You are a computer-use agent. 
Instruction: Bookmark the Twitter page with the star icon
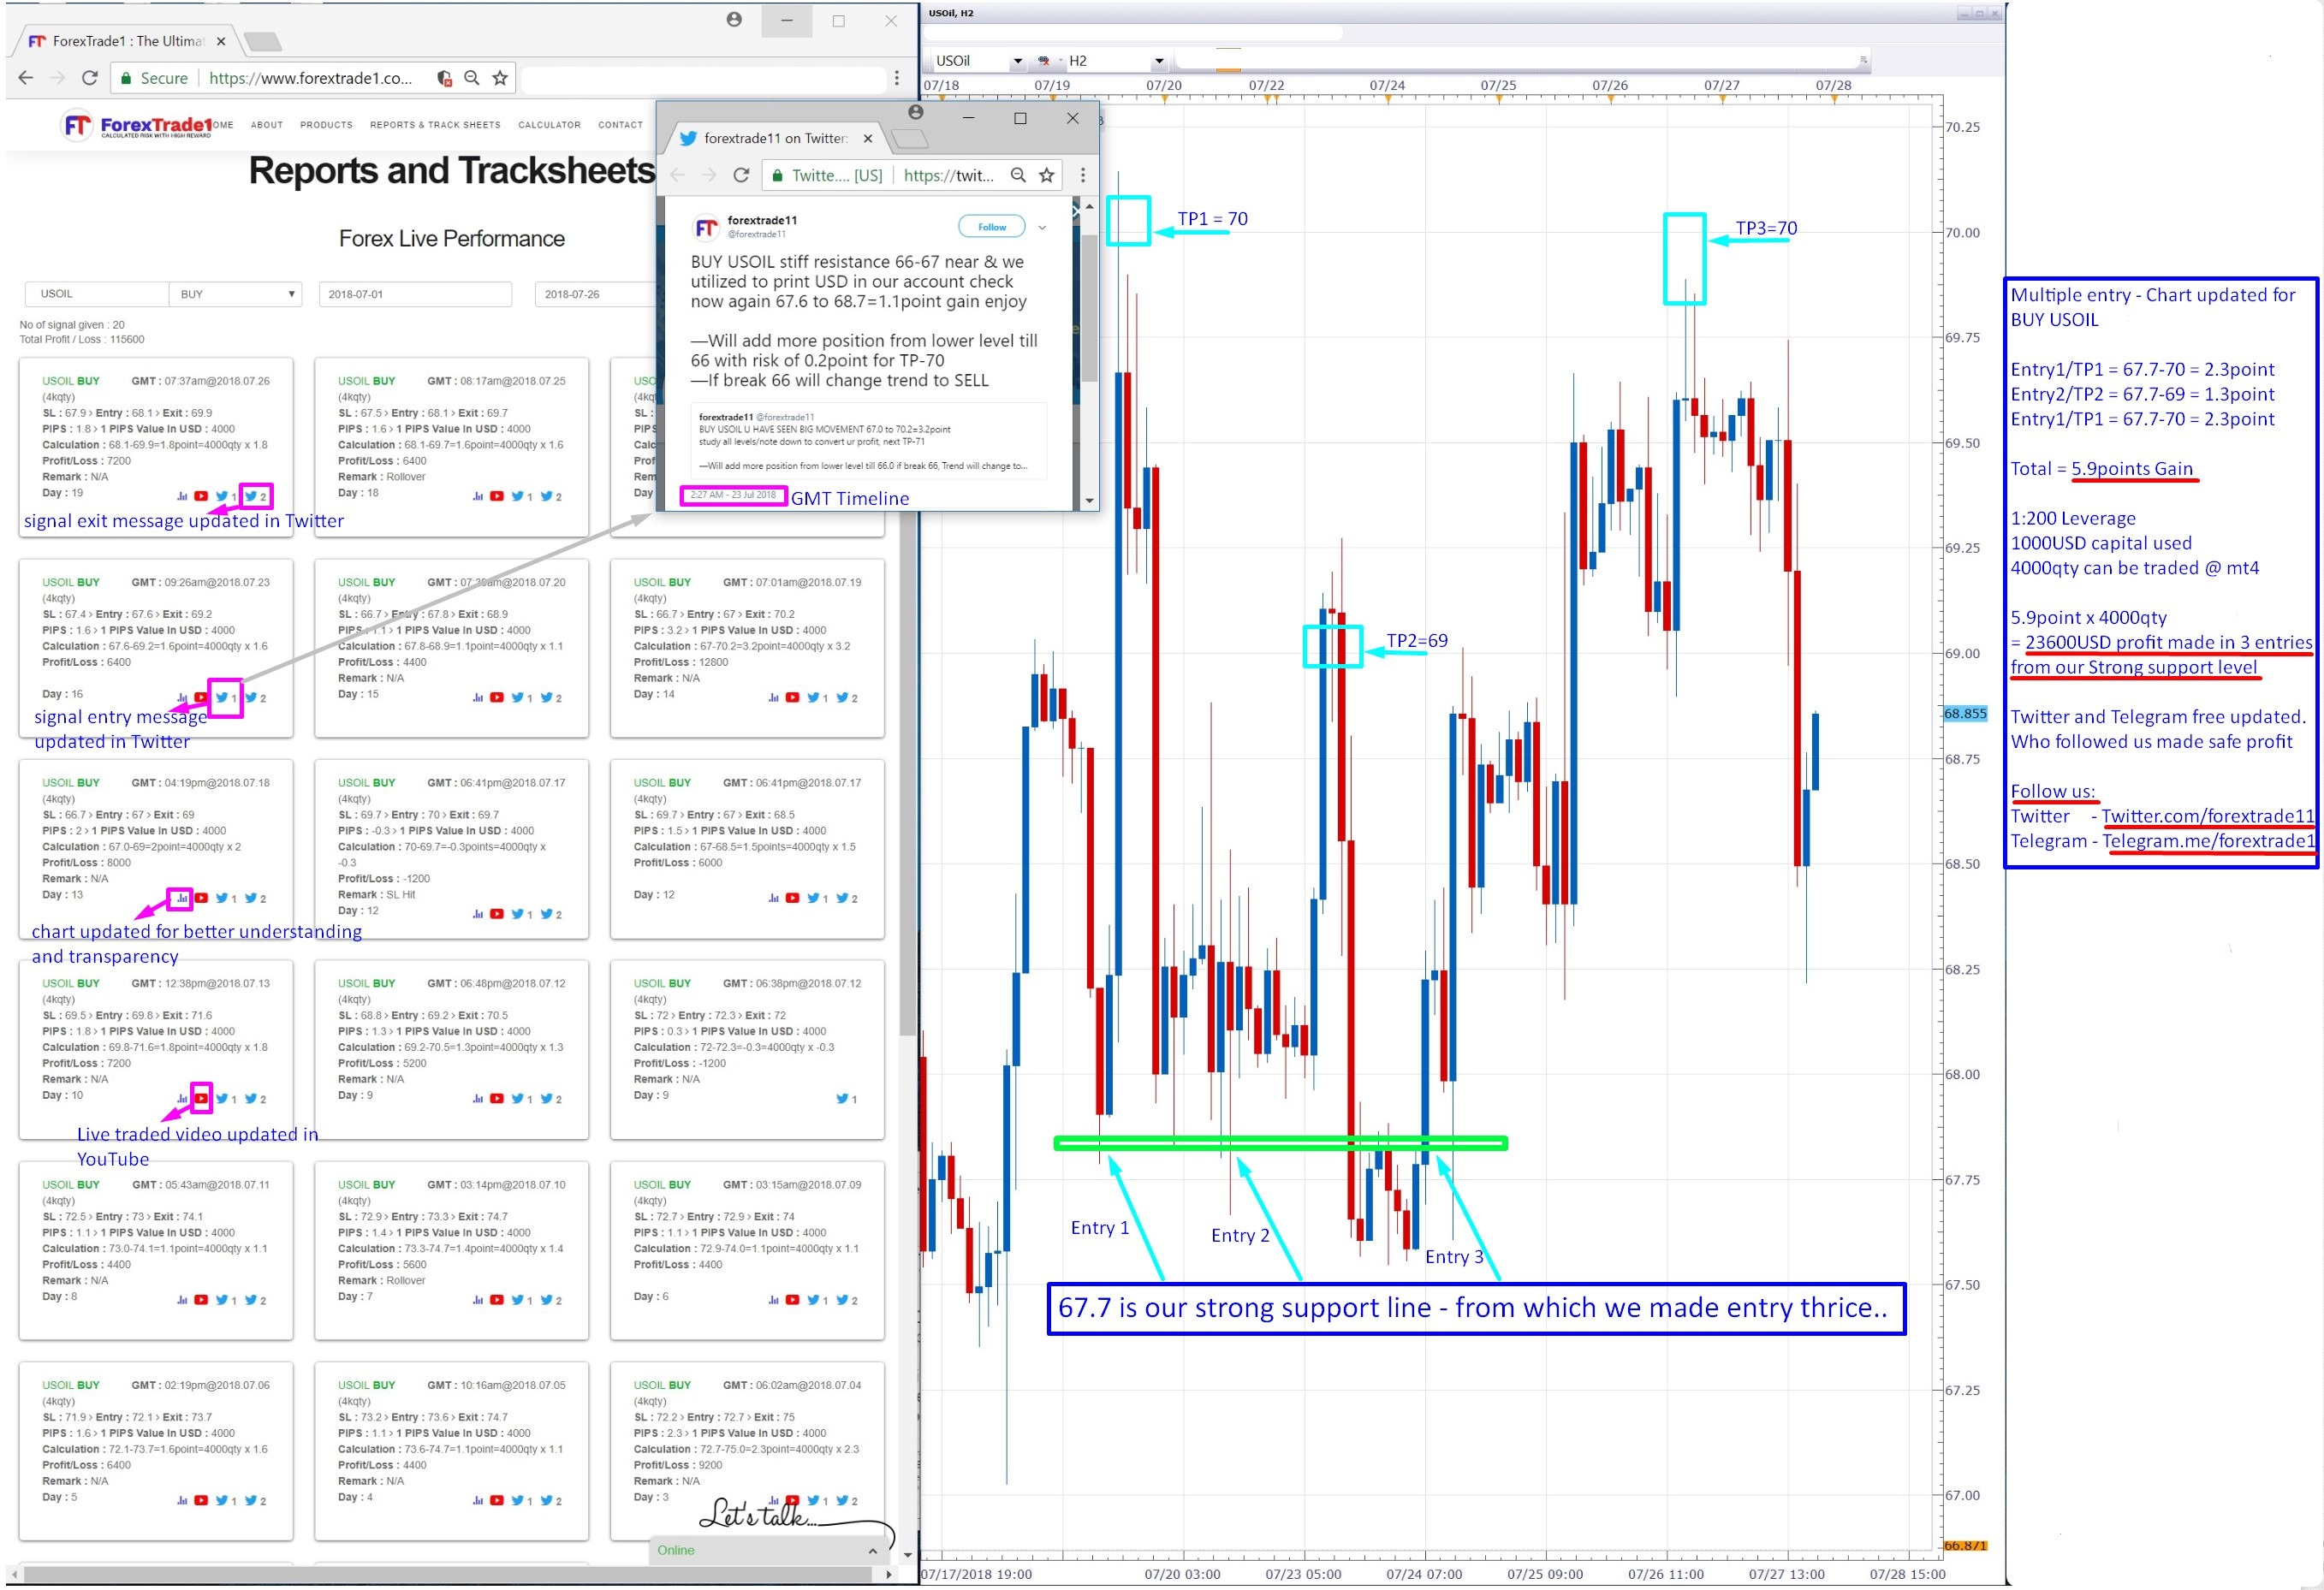point(1046,175)
